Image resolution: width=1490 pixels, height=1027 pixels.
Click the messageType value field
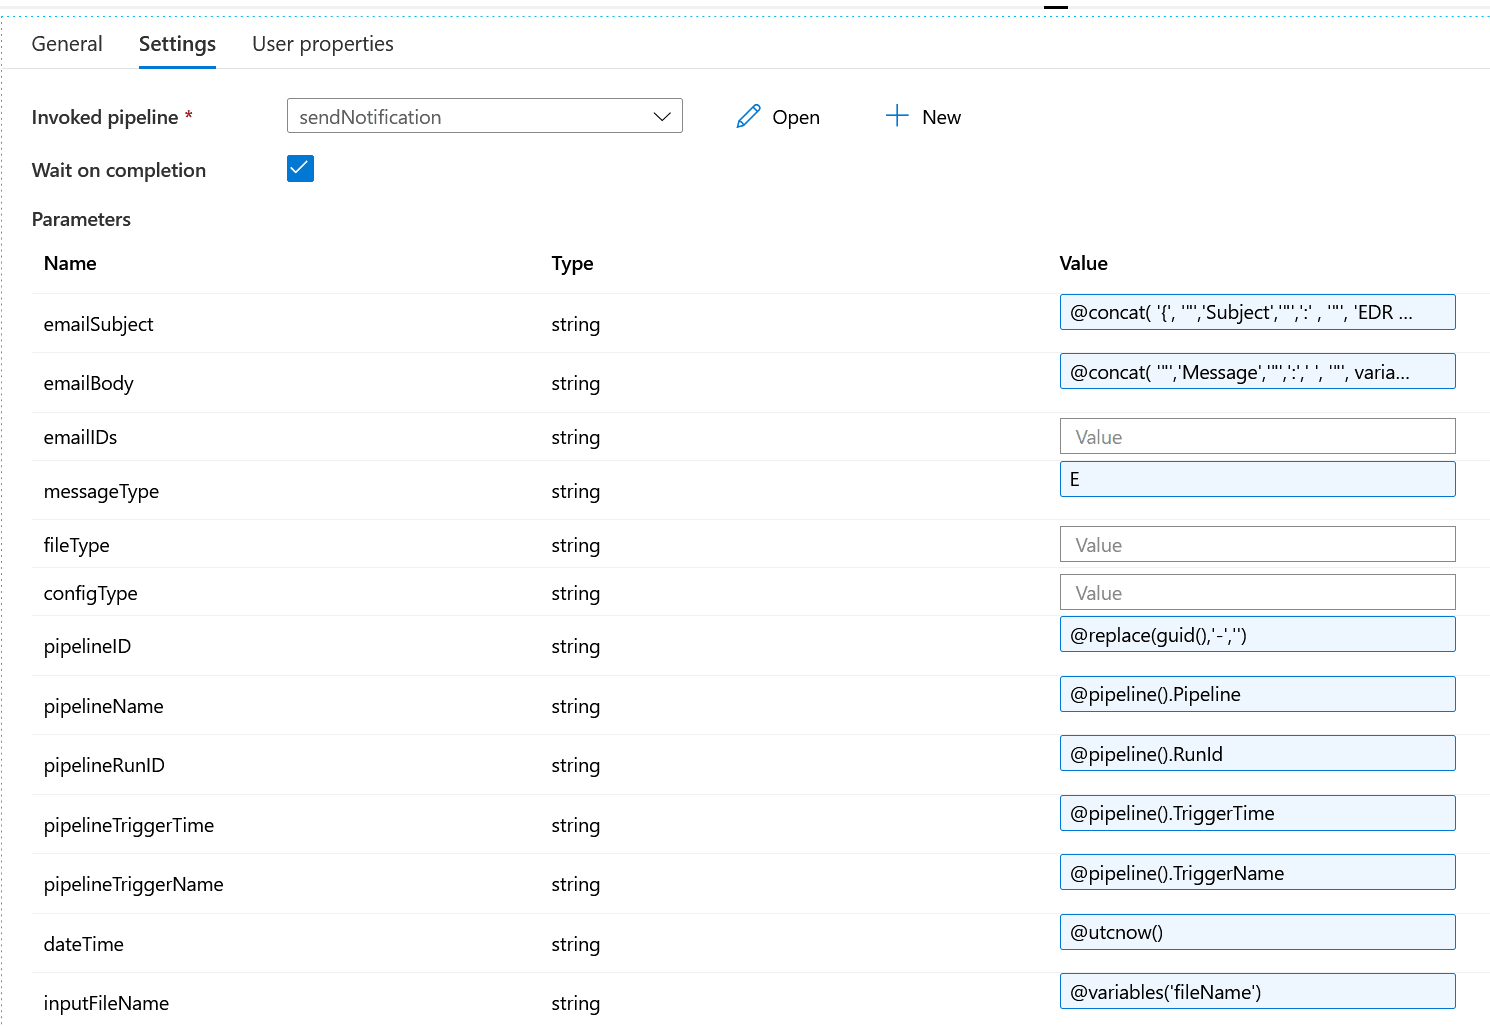pos(1257,479)
